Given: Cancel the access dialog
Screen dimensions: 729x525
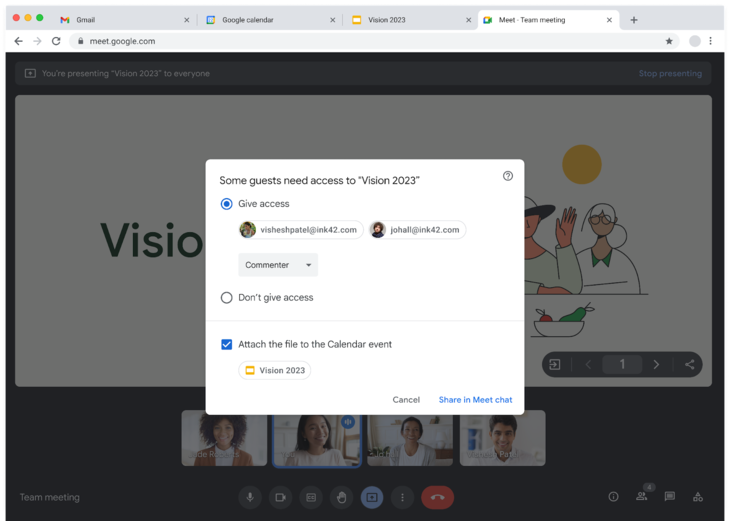Looking at the screenshot, I should pos(406,400).
